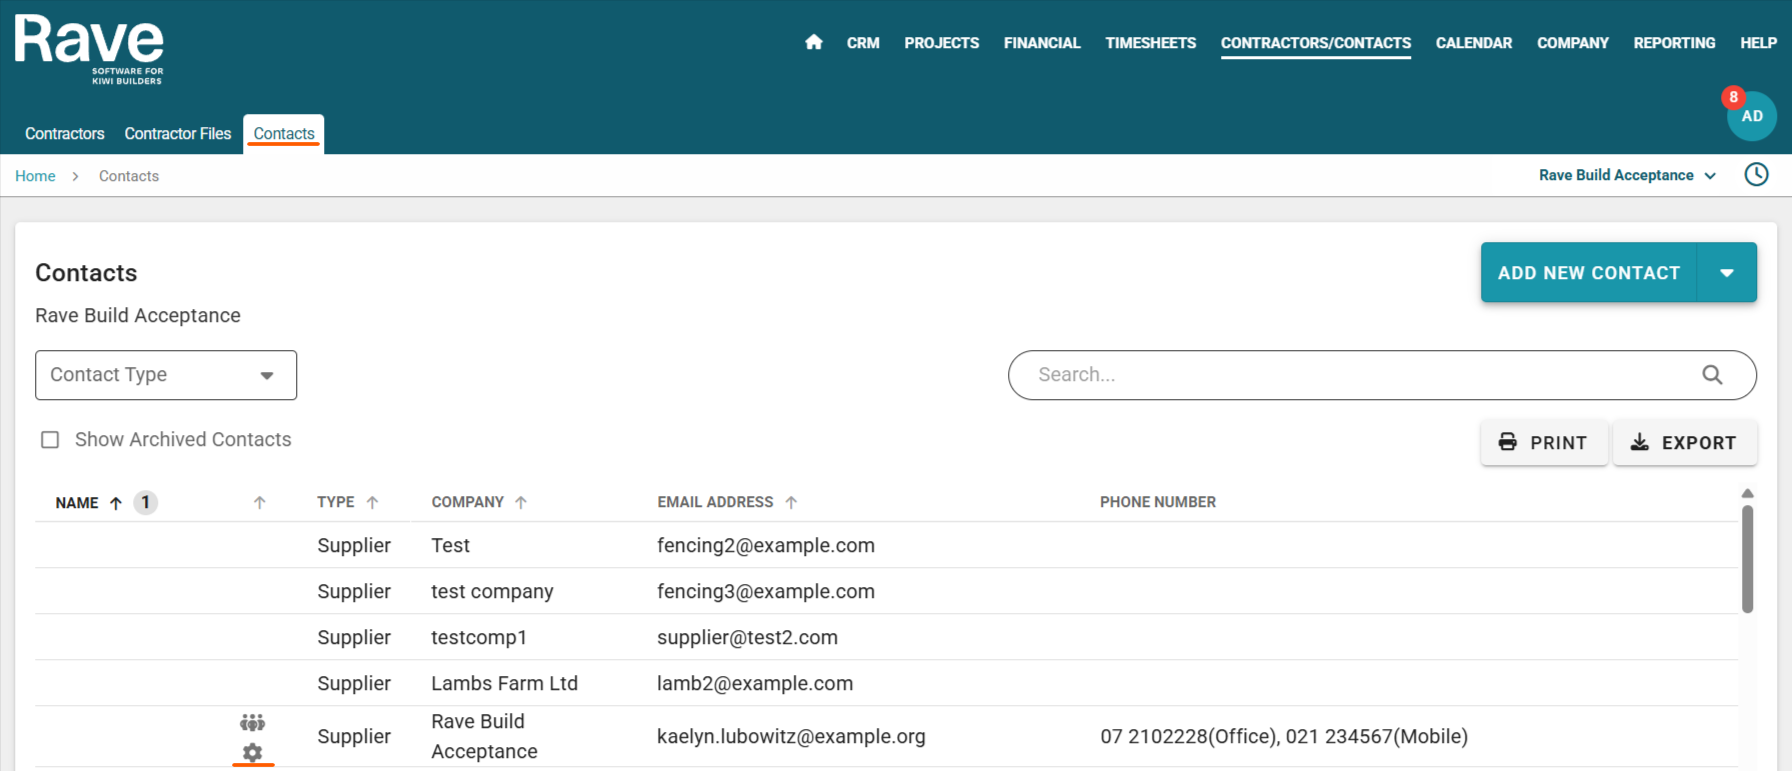The height and width of the screenshot is (771, 1792).
Task: Click the EMAIL ADDRESS sort arrow
Action: pos(791,503)
